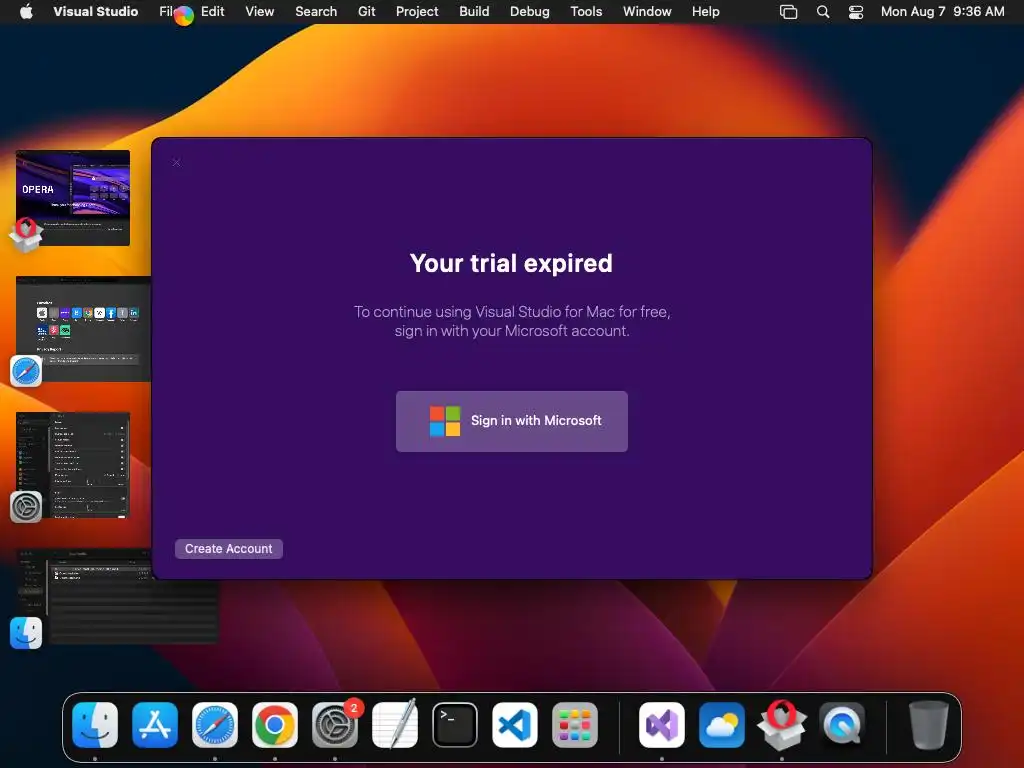Open the Edit menu
This screenshot has width=1024, height=768.
(x=212, y=11)
